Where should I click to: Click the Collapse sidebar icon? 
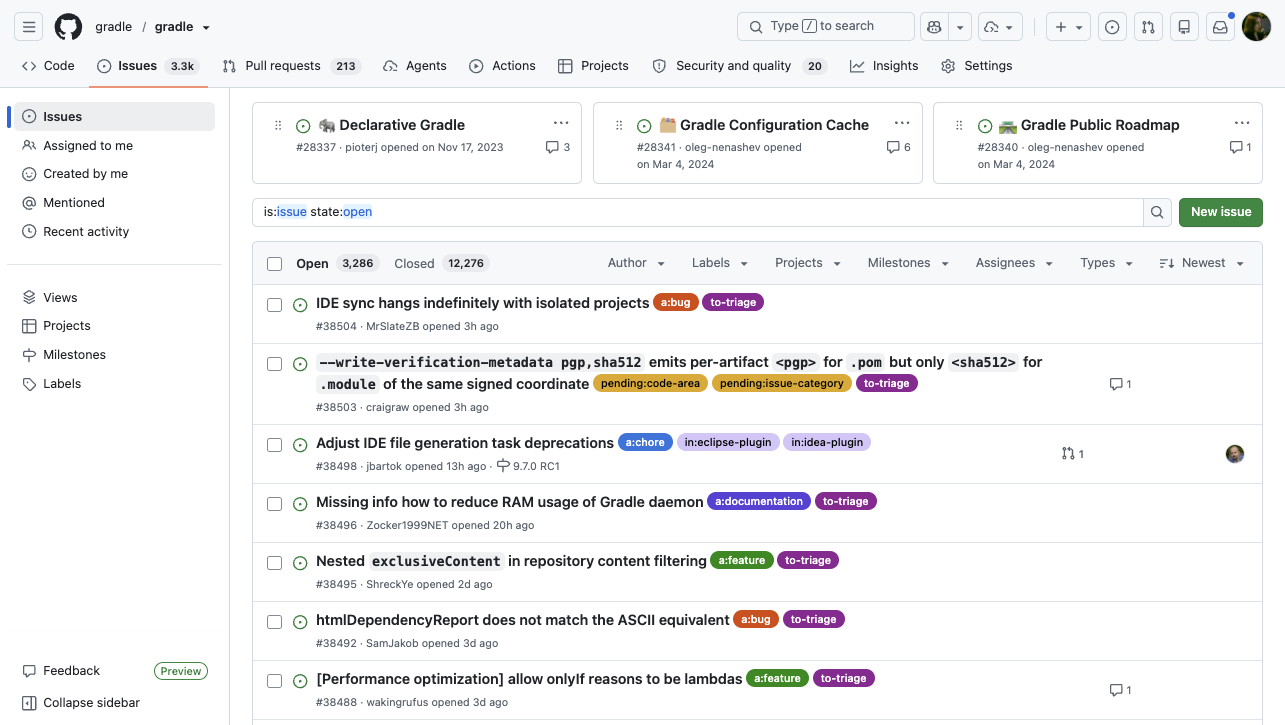29,703
